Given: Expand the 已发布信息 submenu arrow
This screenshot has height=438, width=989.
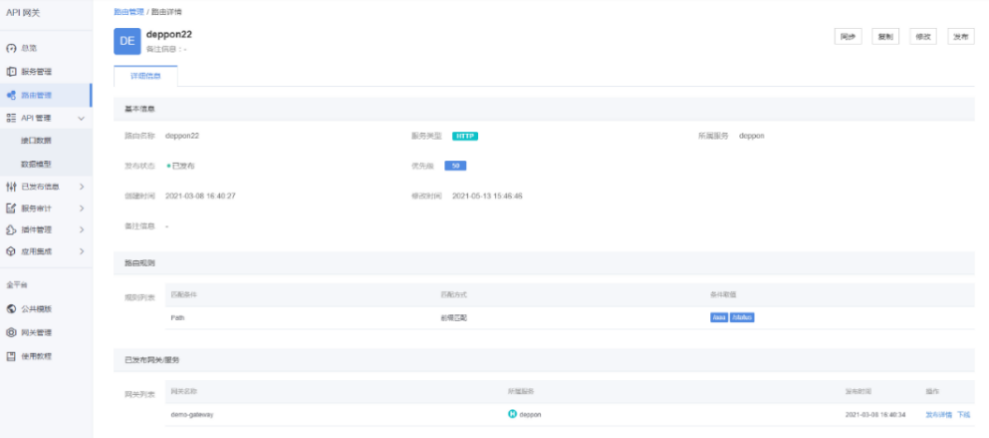Looking at the screenshot, I should [81, 187].
